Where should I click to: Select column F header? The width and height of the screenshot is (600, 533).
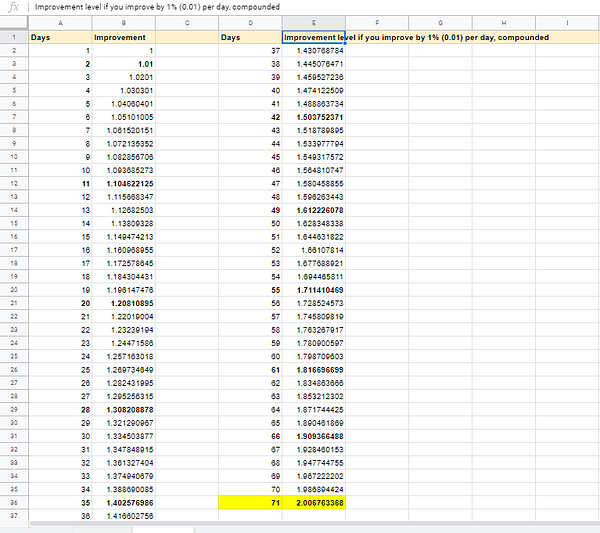click(377, 23)
